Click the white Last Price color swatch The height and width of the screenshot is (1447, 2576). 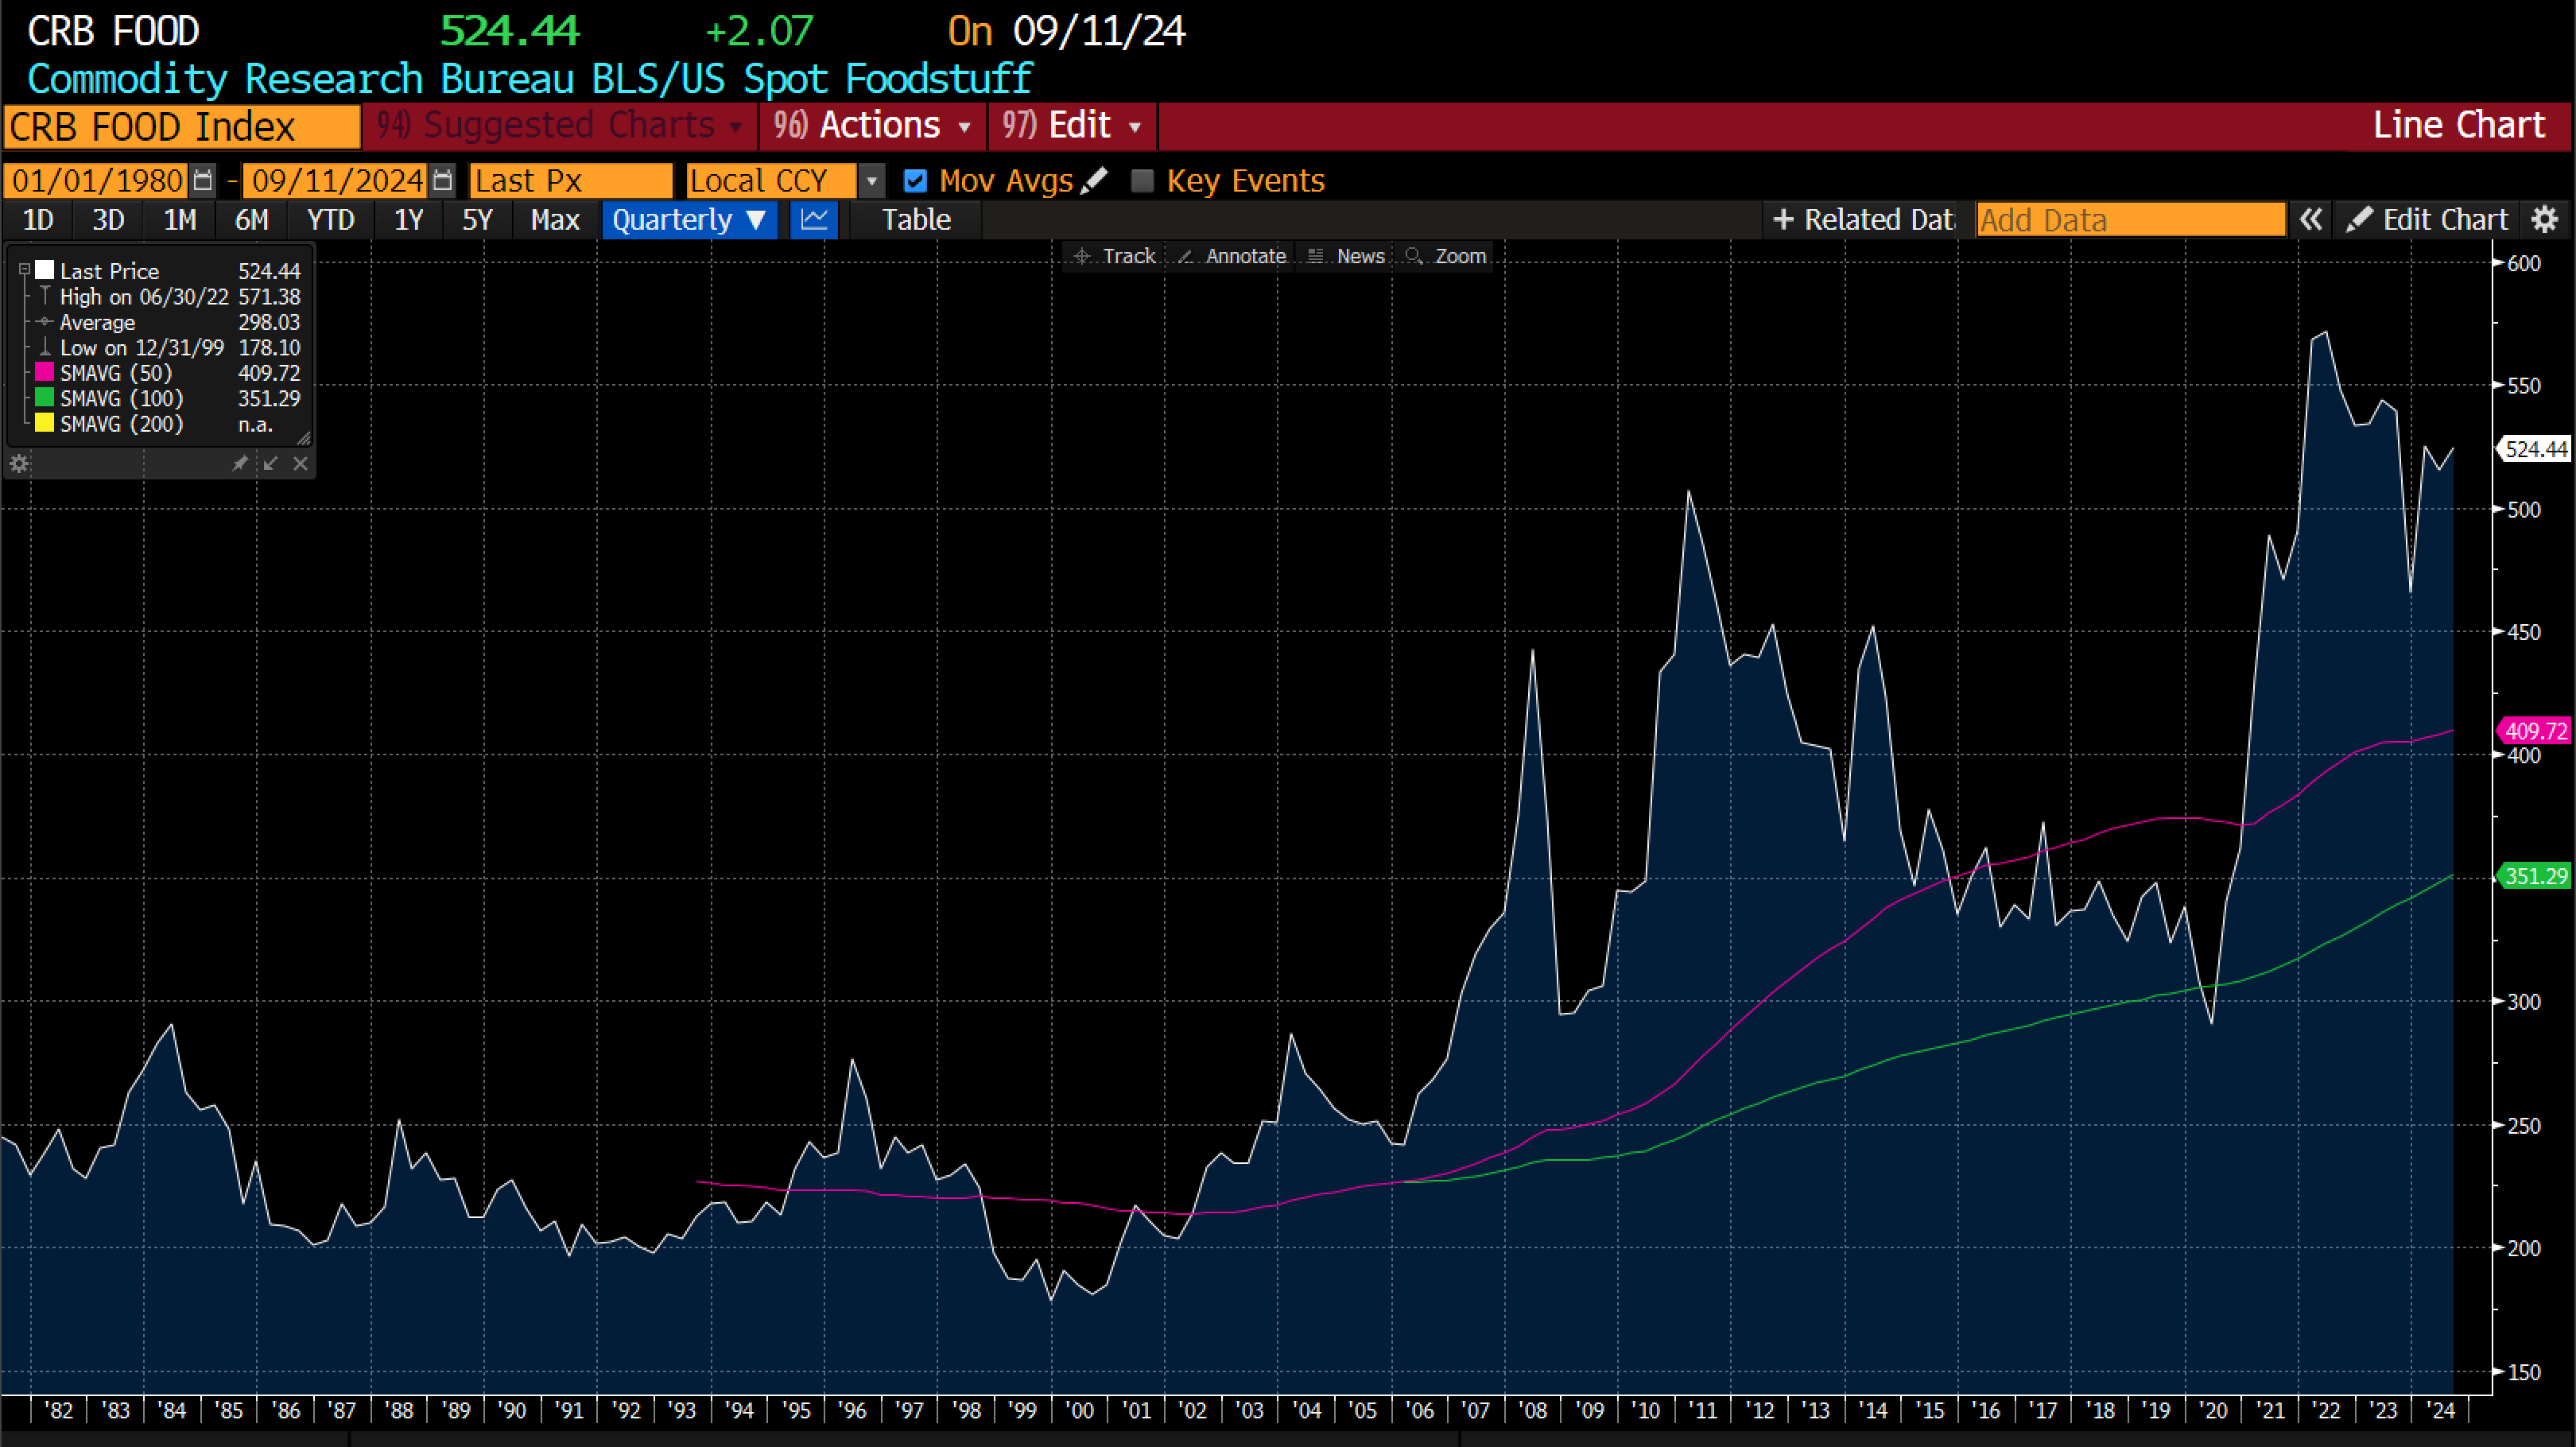point(45,270)
